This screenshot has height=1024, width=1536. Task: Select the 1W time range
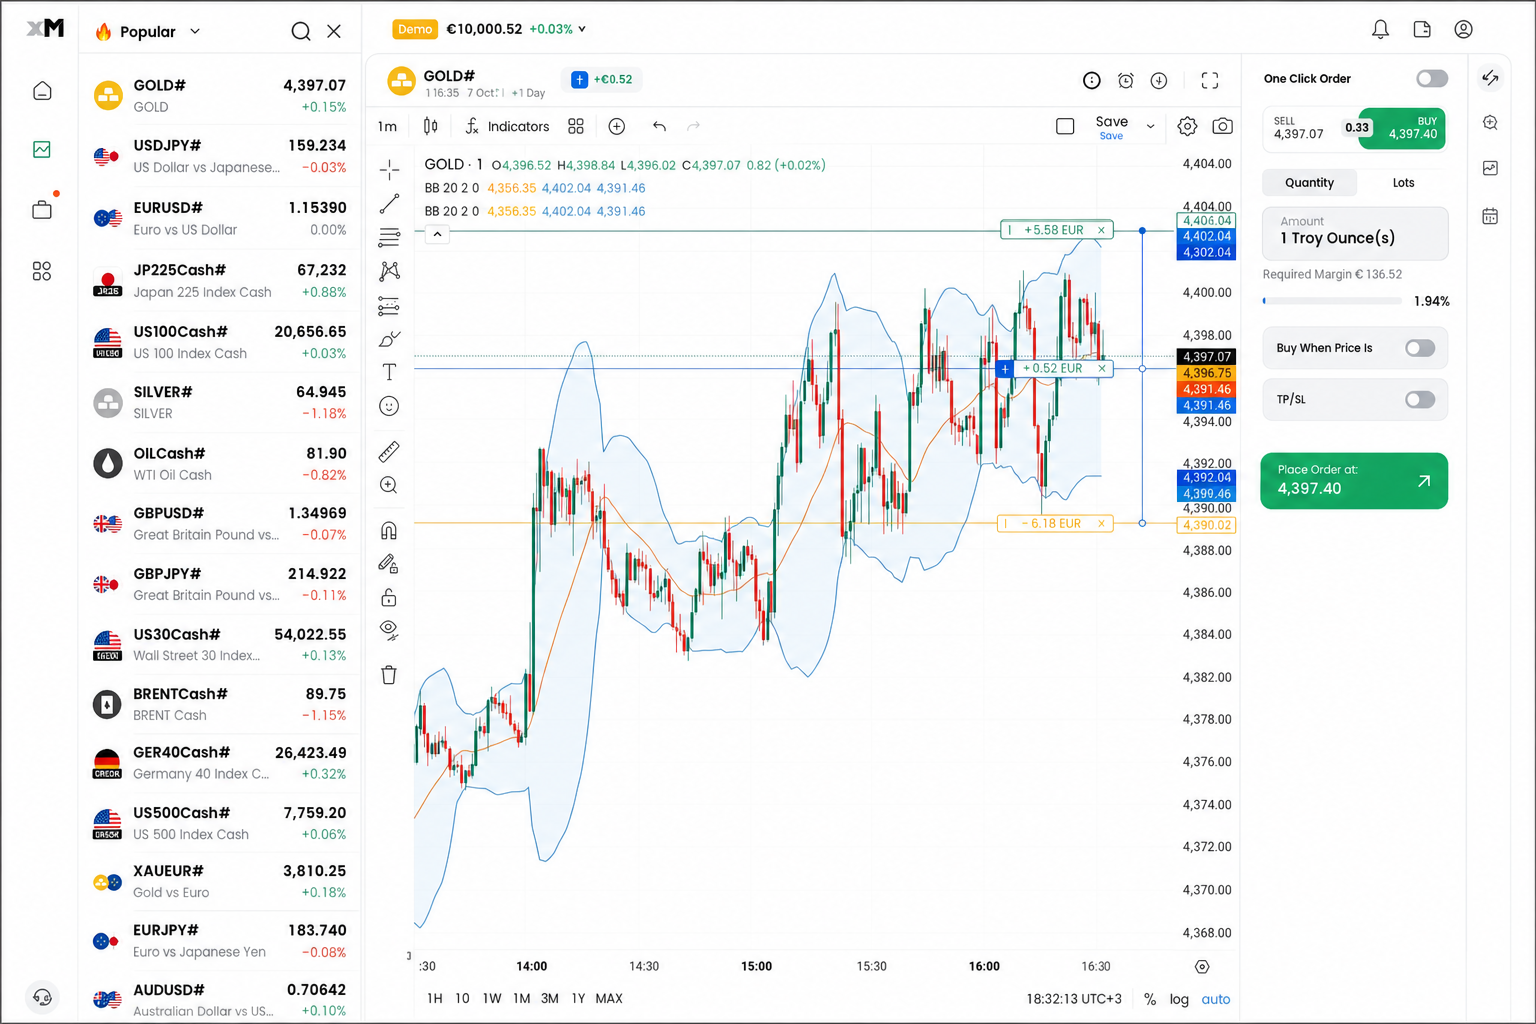(x=492, y=998)
